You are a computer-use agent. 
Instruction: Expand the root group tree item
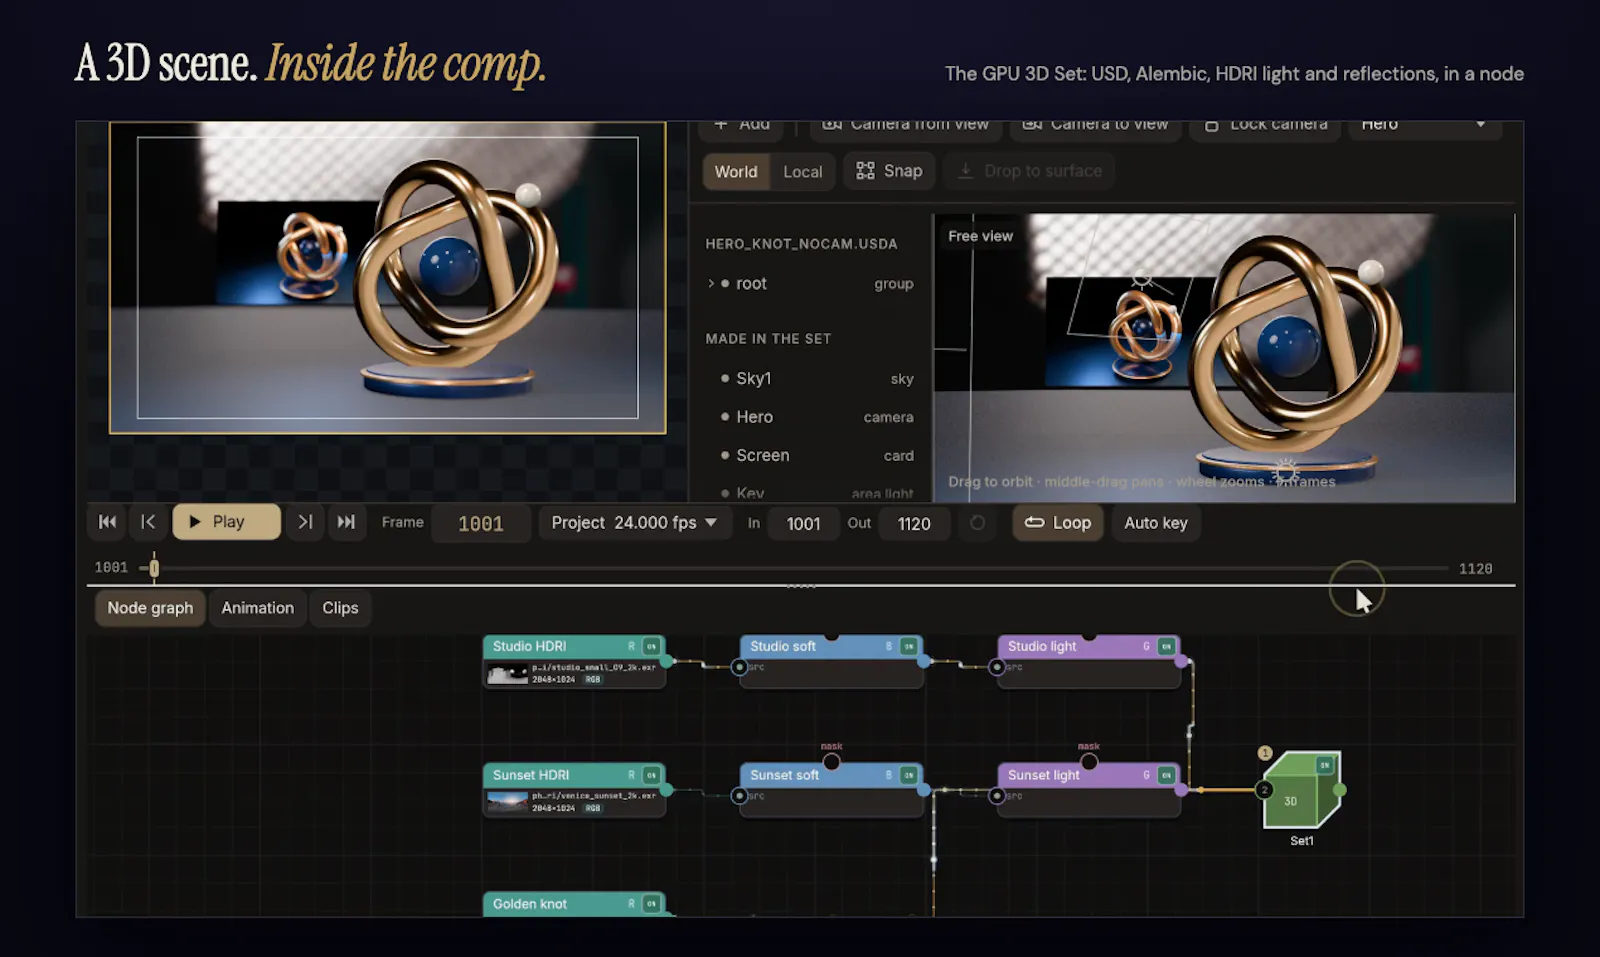click(x=711, y=284)
